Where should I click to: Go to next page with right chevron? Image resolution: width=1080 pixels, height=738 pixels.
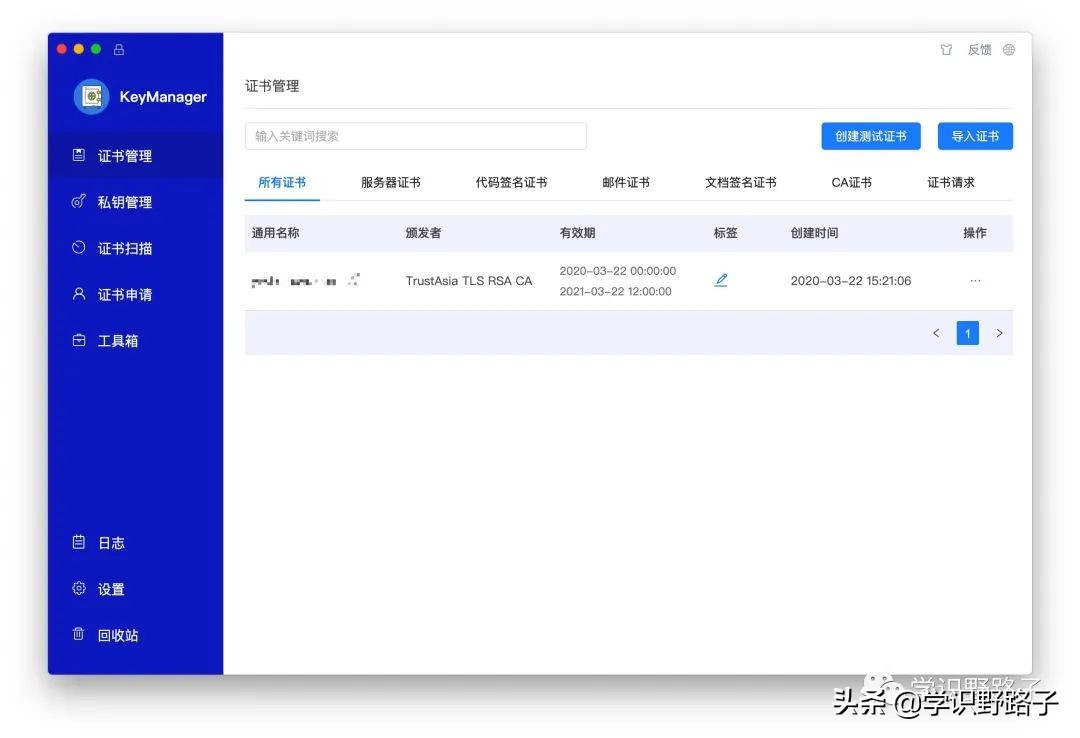1000,333
